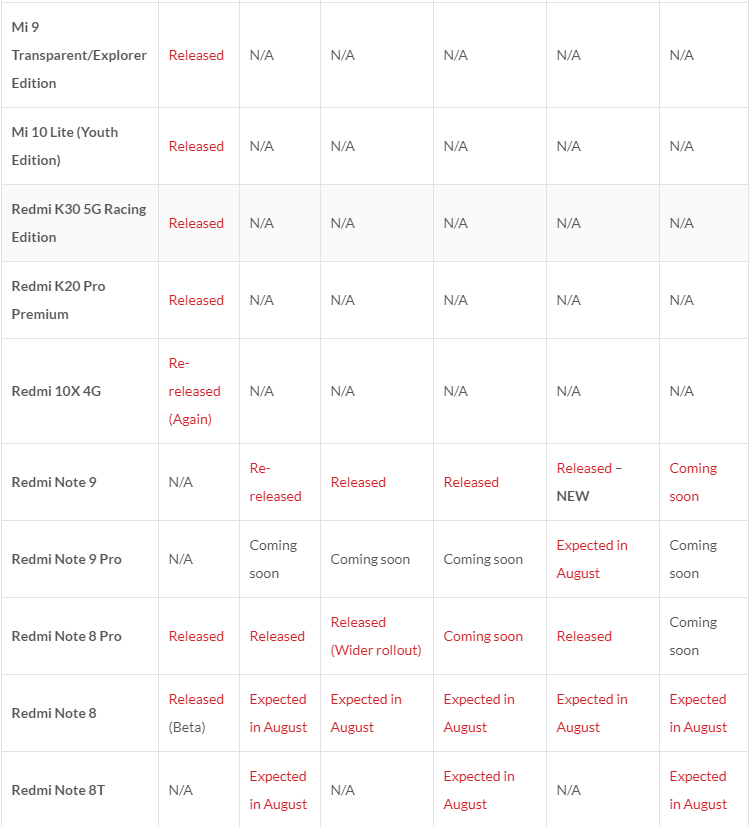
Task: Select the 'Redmi Note 9 Pro' row header
Action: [x=66, y=559]
